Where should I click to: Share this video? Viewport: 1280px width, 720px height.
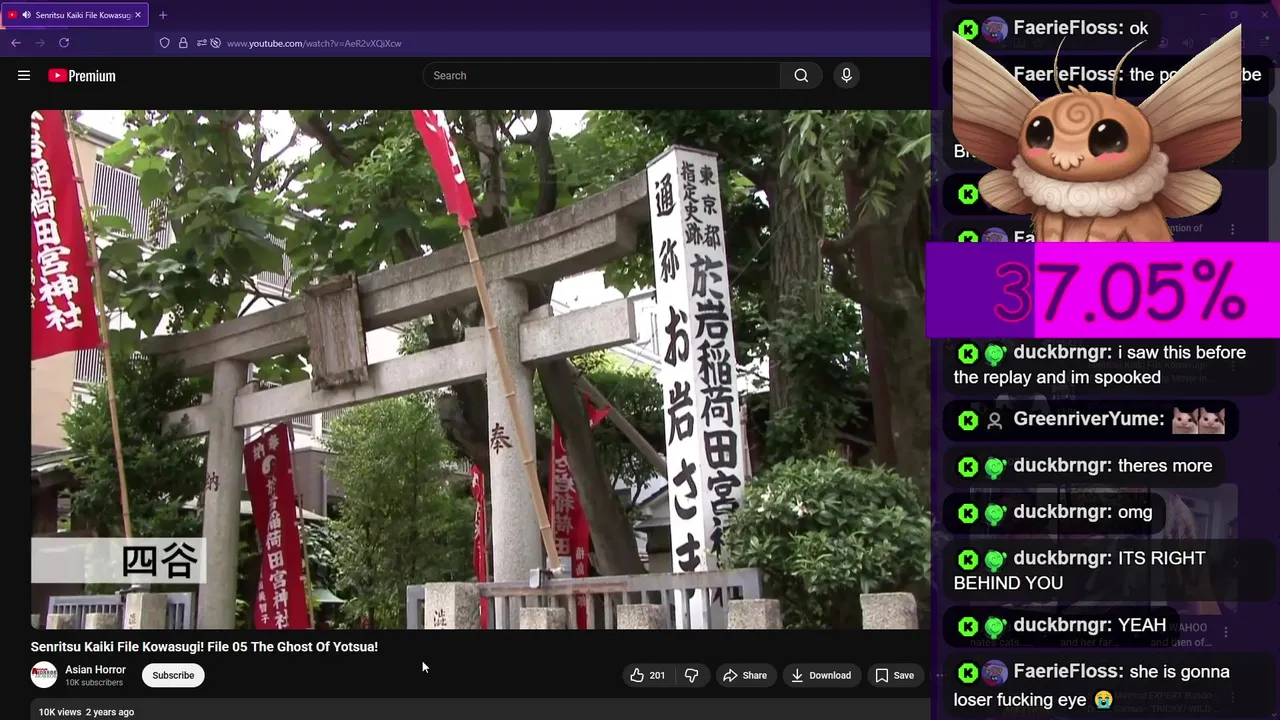[x=745, y=675]
